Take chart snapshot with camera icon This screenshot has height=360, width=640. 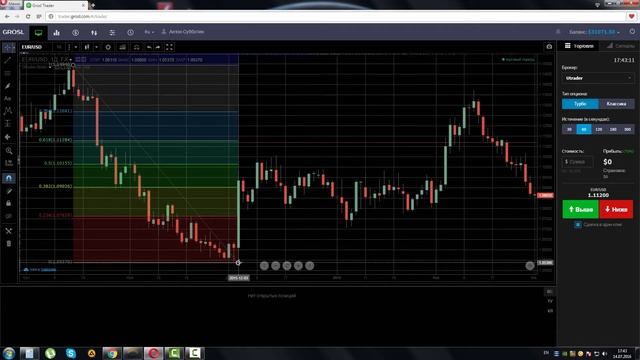pos(549,47)
